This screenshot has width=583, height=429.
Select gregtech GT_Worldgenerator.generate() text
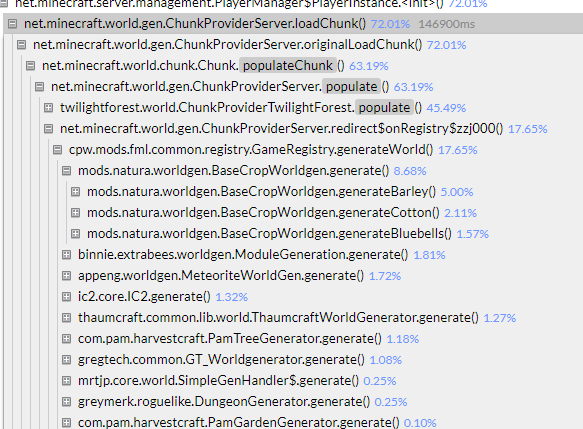click(x=221, y=360)
